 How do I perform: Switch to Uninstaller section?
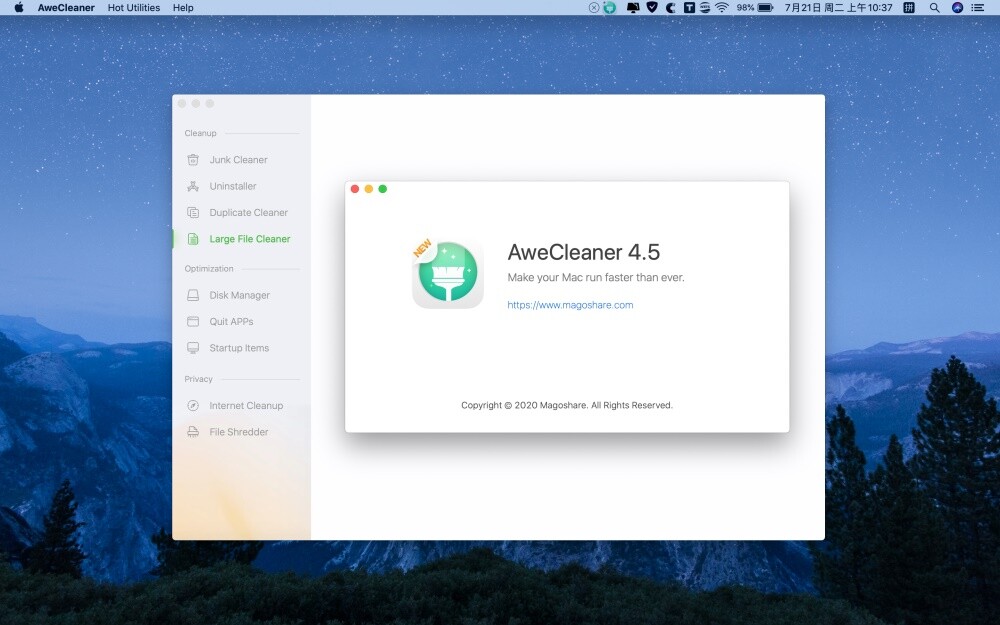[x=233, y=186]
